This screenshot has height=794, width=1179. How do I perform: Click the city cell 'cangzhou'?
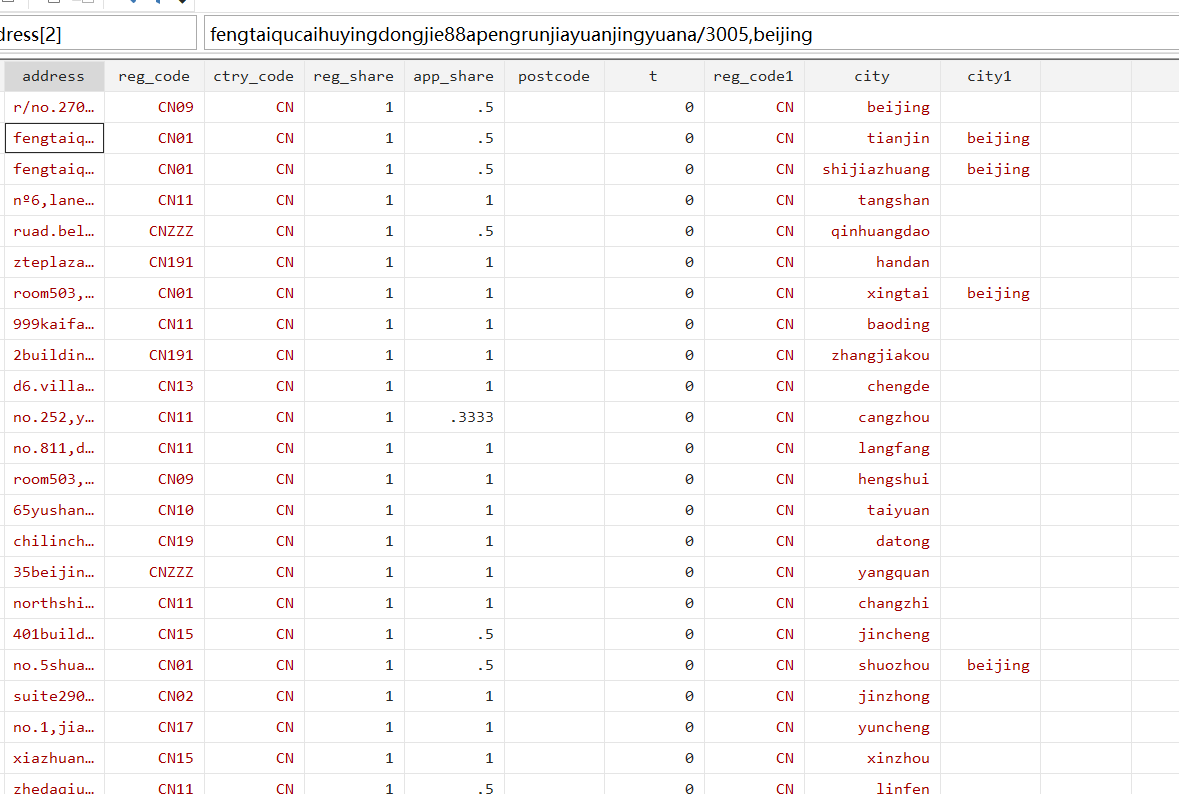[872, 417]
